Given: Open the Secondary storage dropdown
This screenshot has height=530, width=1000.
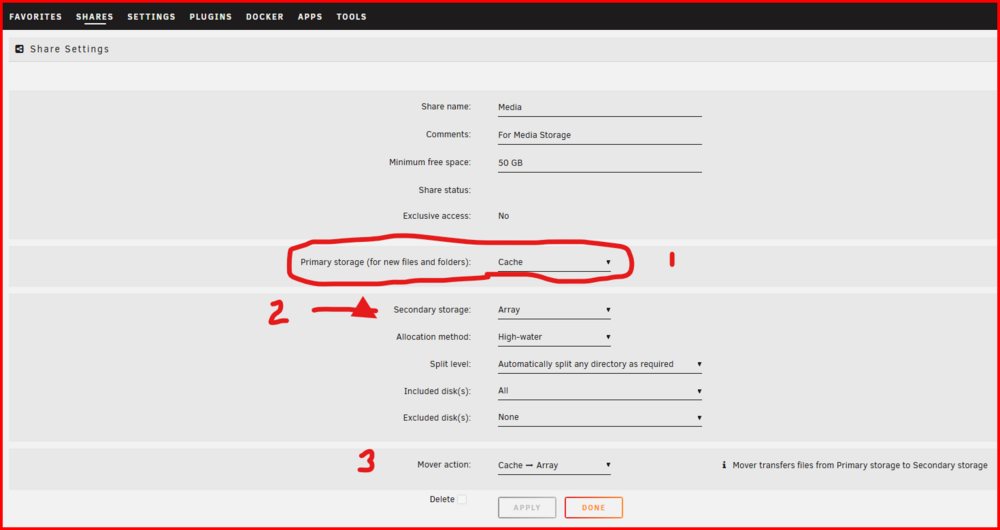Looking at the screenshot, I should click(554, 310).
